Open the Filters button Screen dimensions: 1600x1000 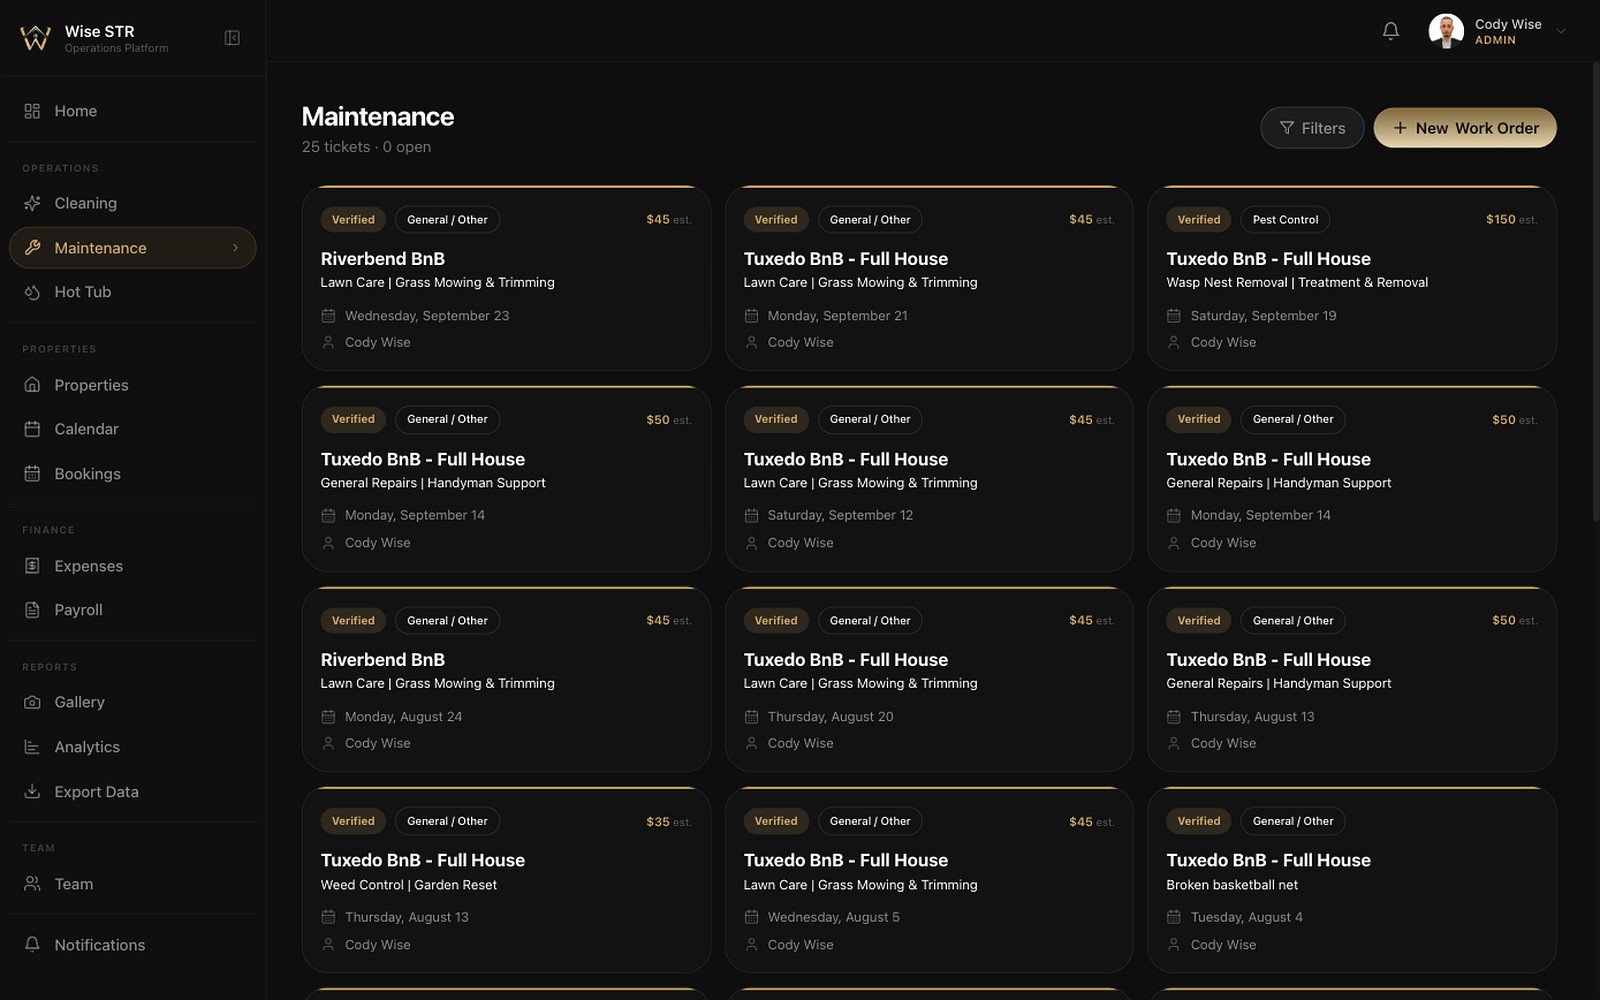[1312, 128]
